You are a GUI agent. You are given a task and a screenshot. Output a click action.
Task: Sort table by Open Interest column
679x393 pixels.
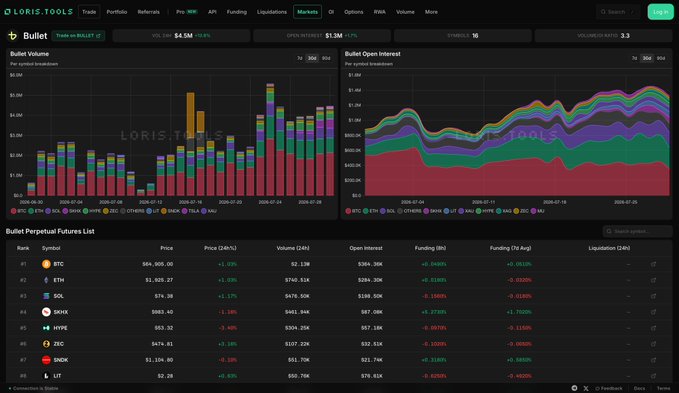366,248
